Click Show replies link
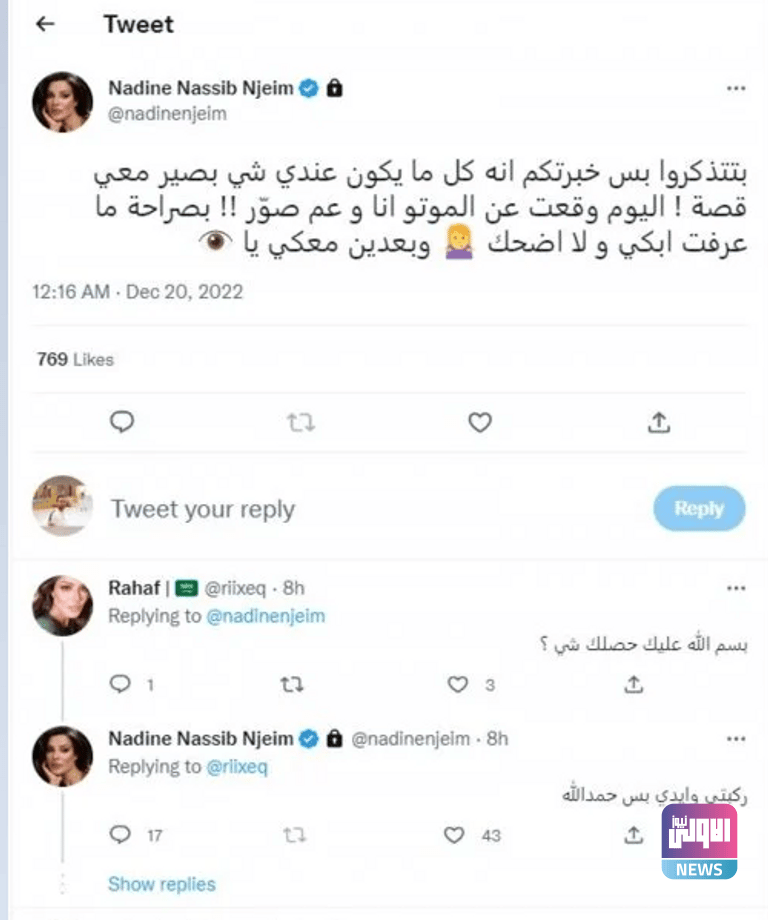768x920 pixels. 161,884
